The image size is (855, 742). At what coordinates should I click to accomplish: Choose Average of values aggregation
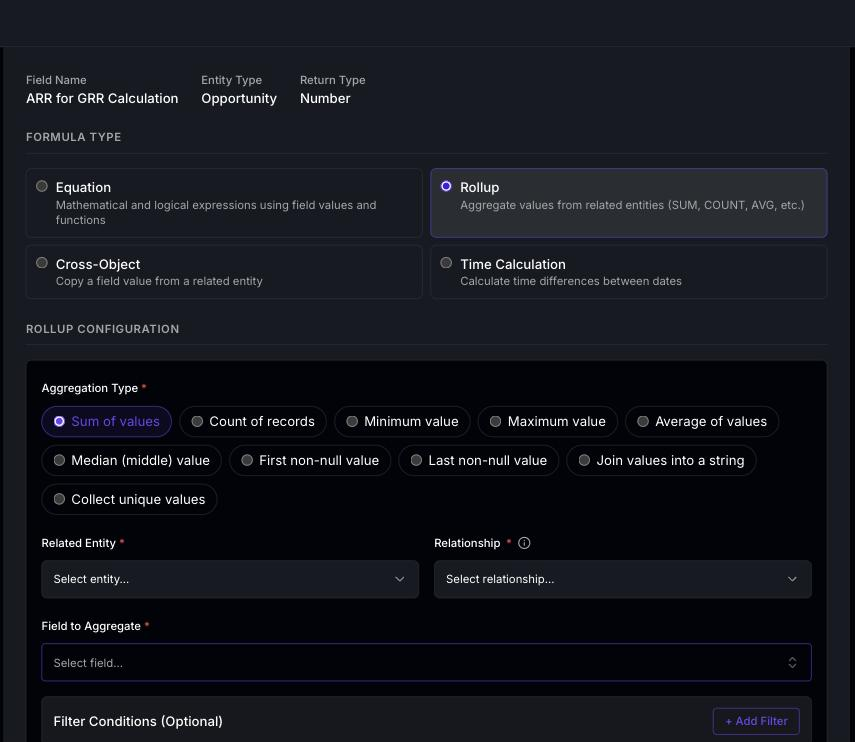coord(702,421)
